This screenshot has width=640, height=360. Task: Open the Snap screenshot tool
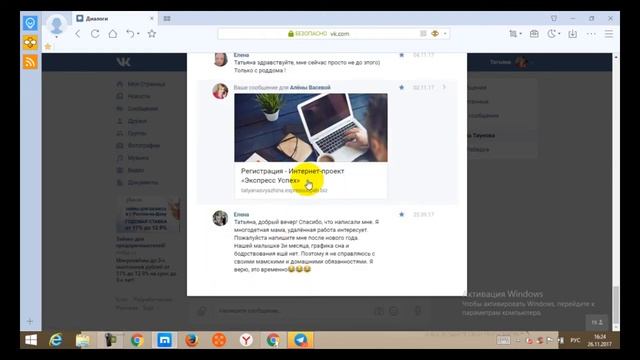513,34
